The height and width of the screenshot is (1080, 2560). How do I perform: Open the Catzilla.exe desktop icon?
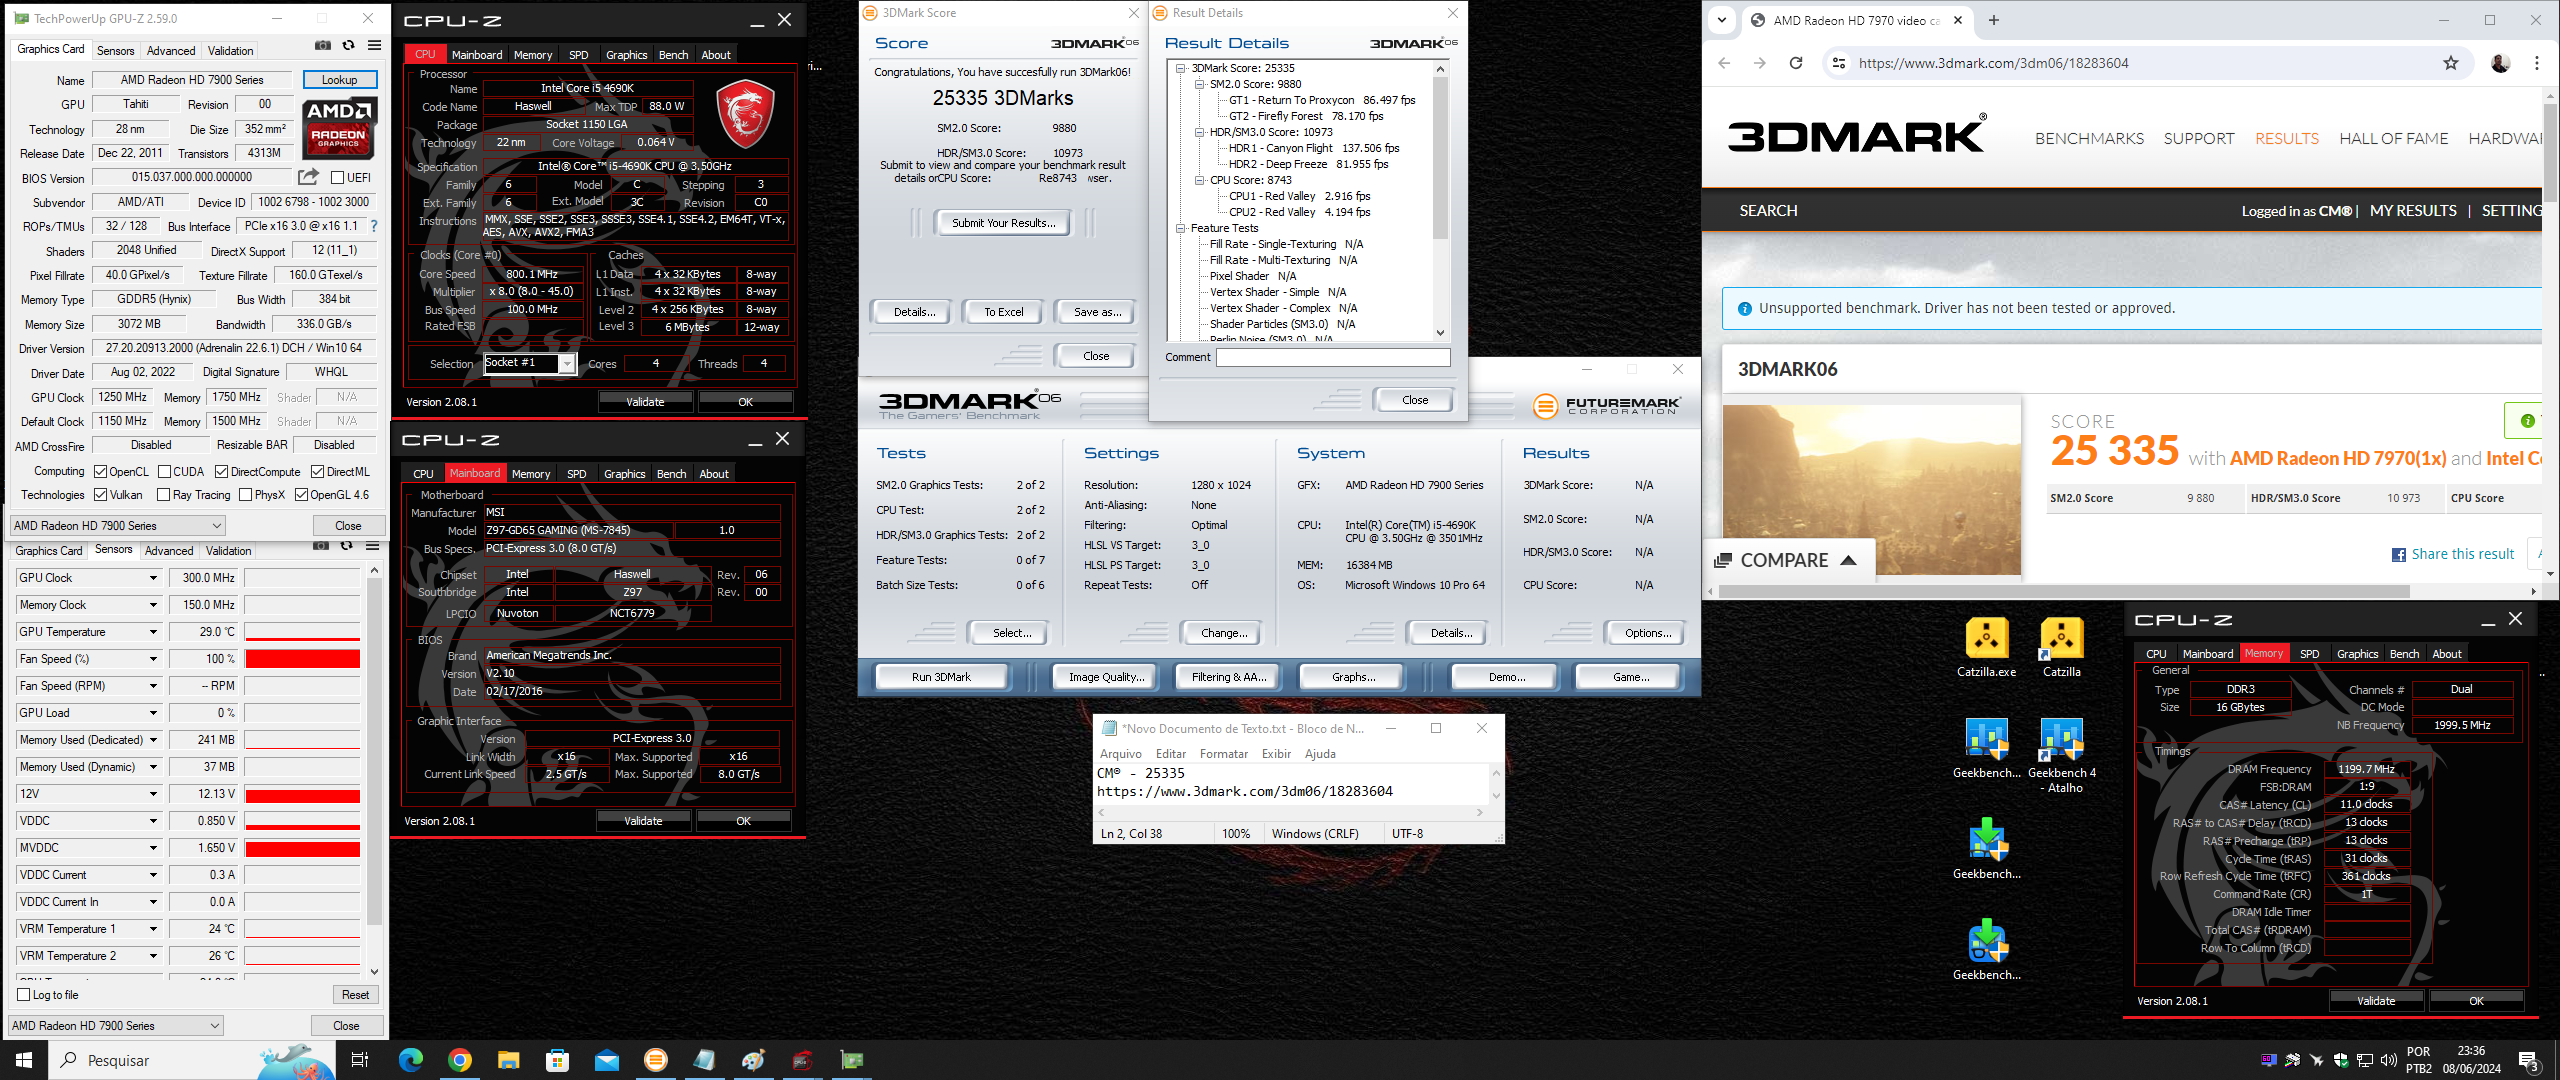tap(1986, 647)
